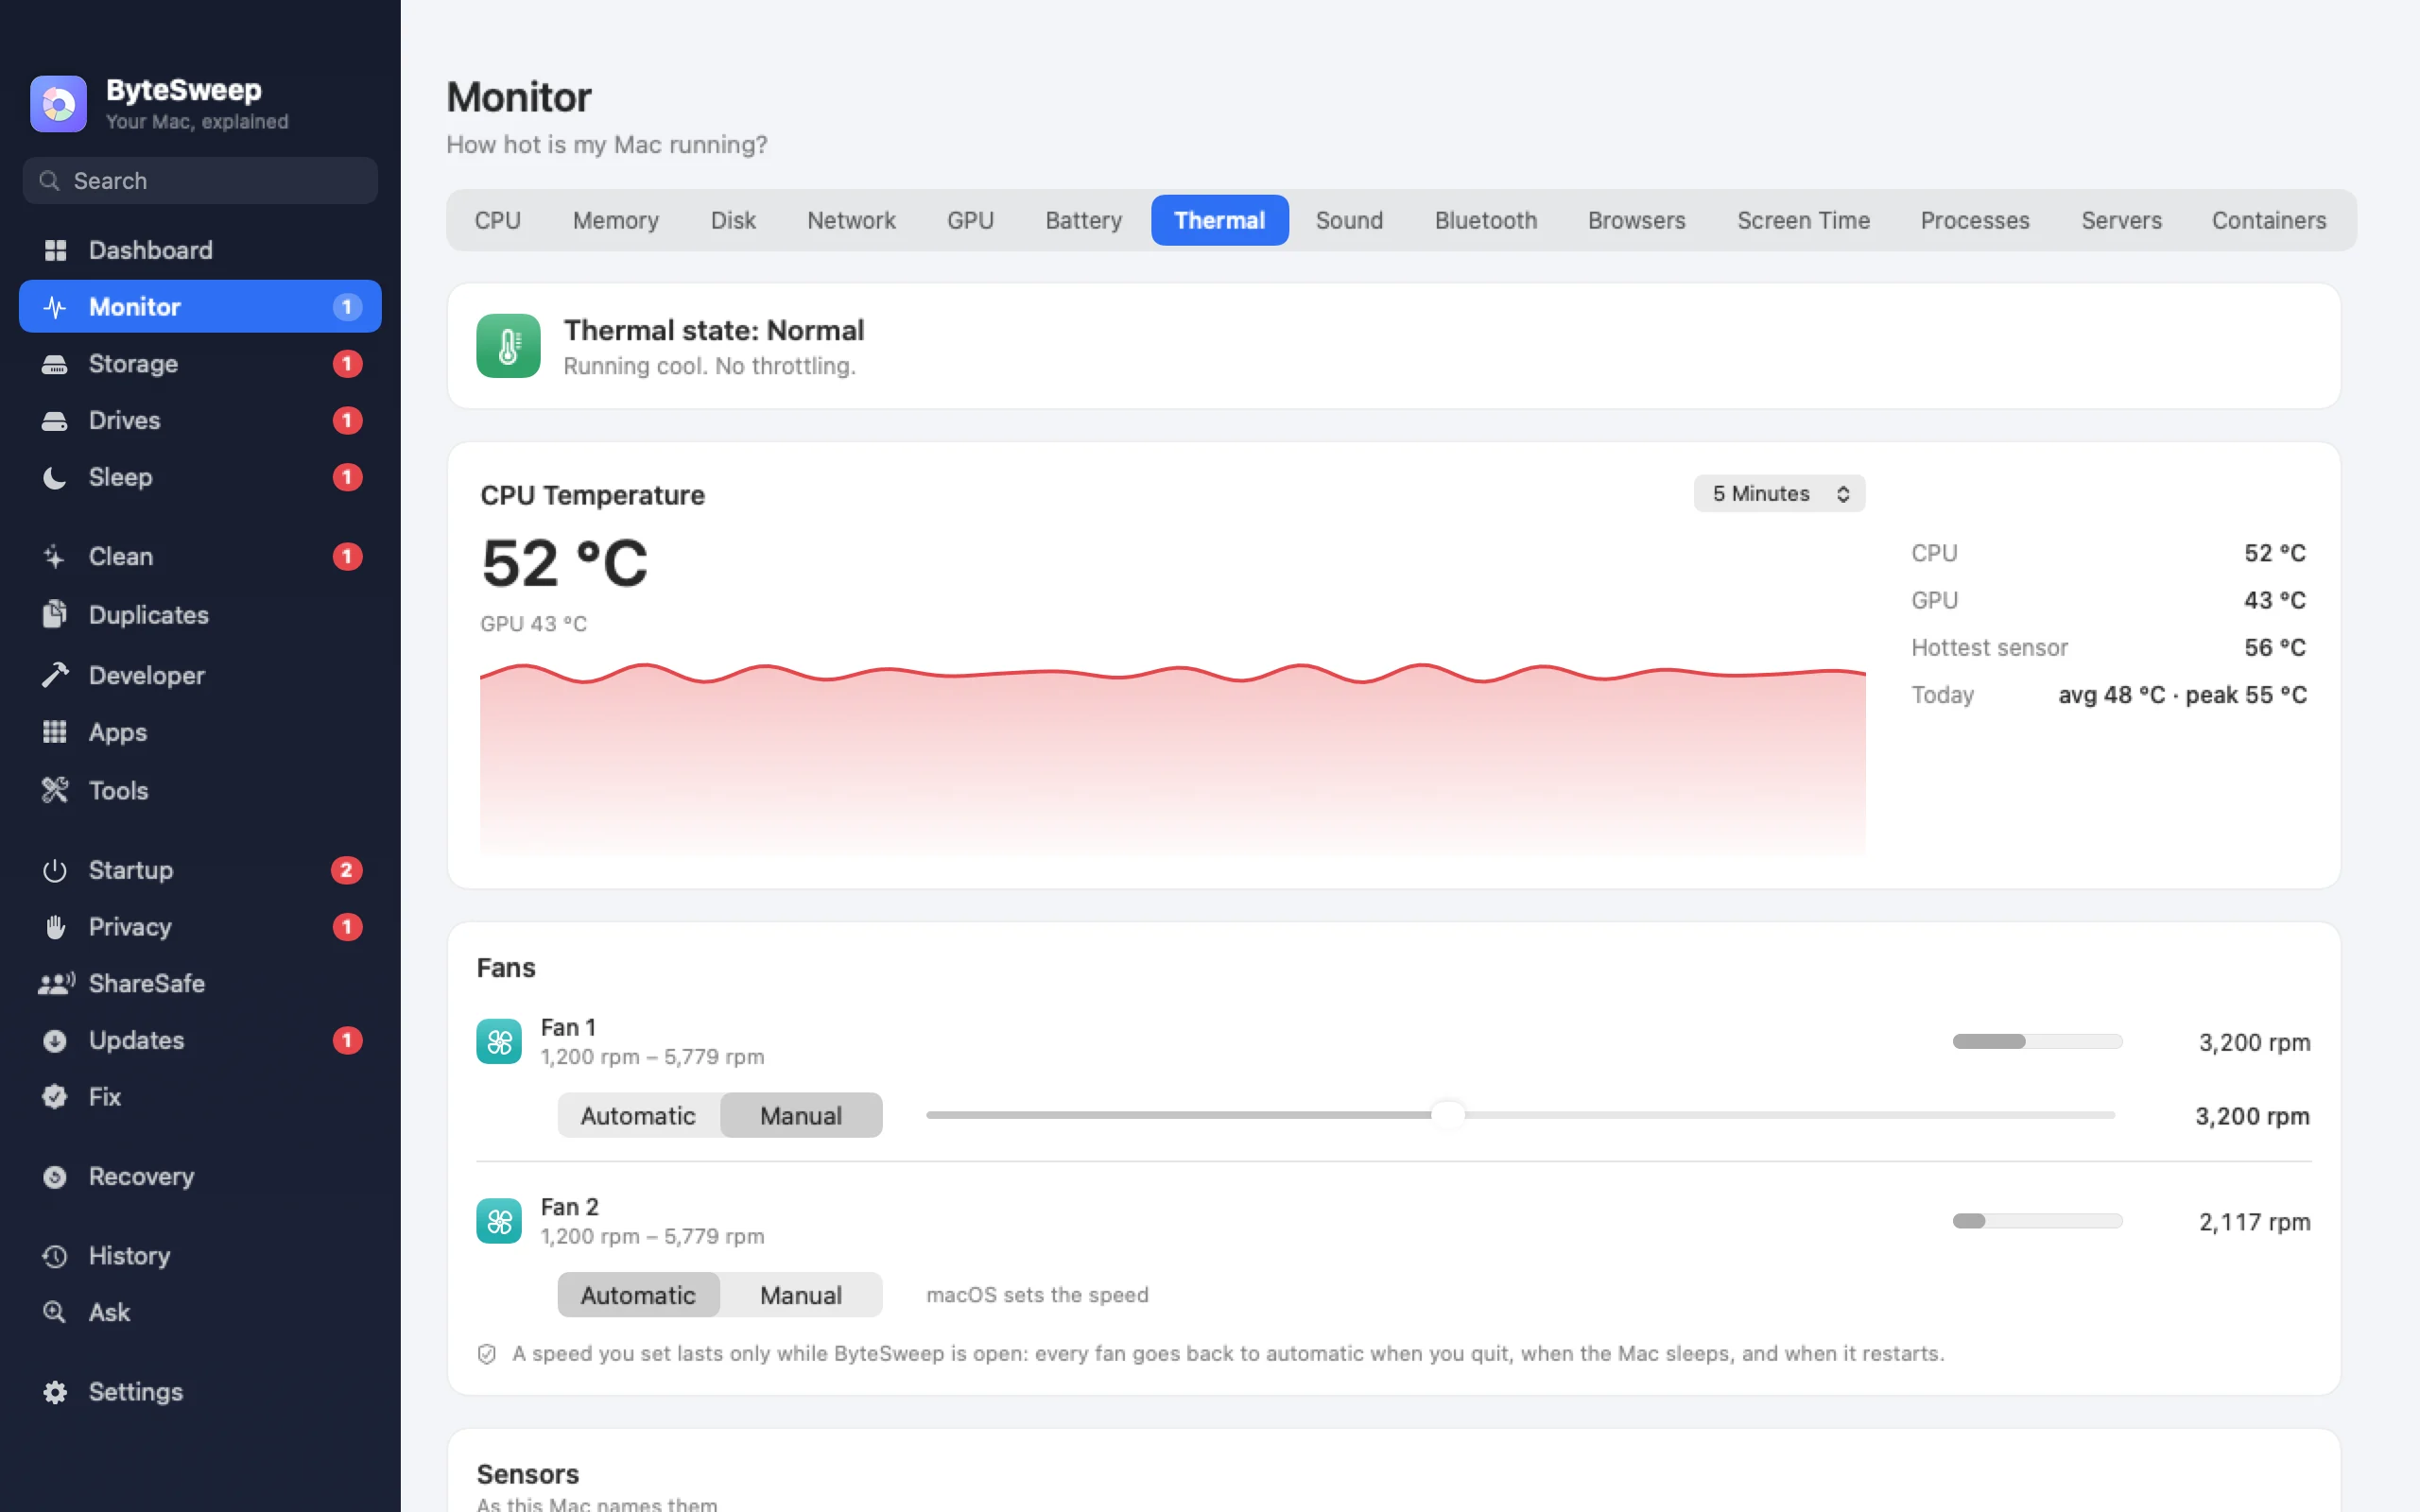
Task: Click the CPU temperature history graph
Action: click(1172, 758)
